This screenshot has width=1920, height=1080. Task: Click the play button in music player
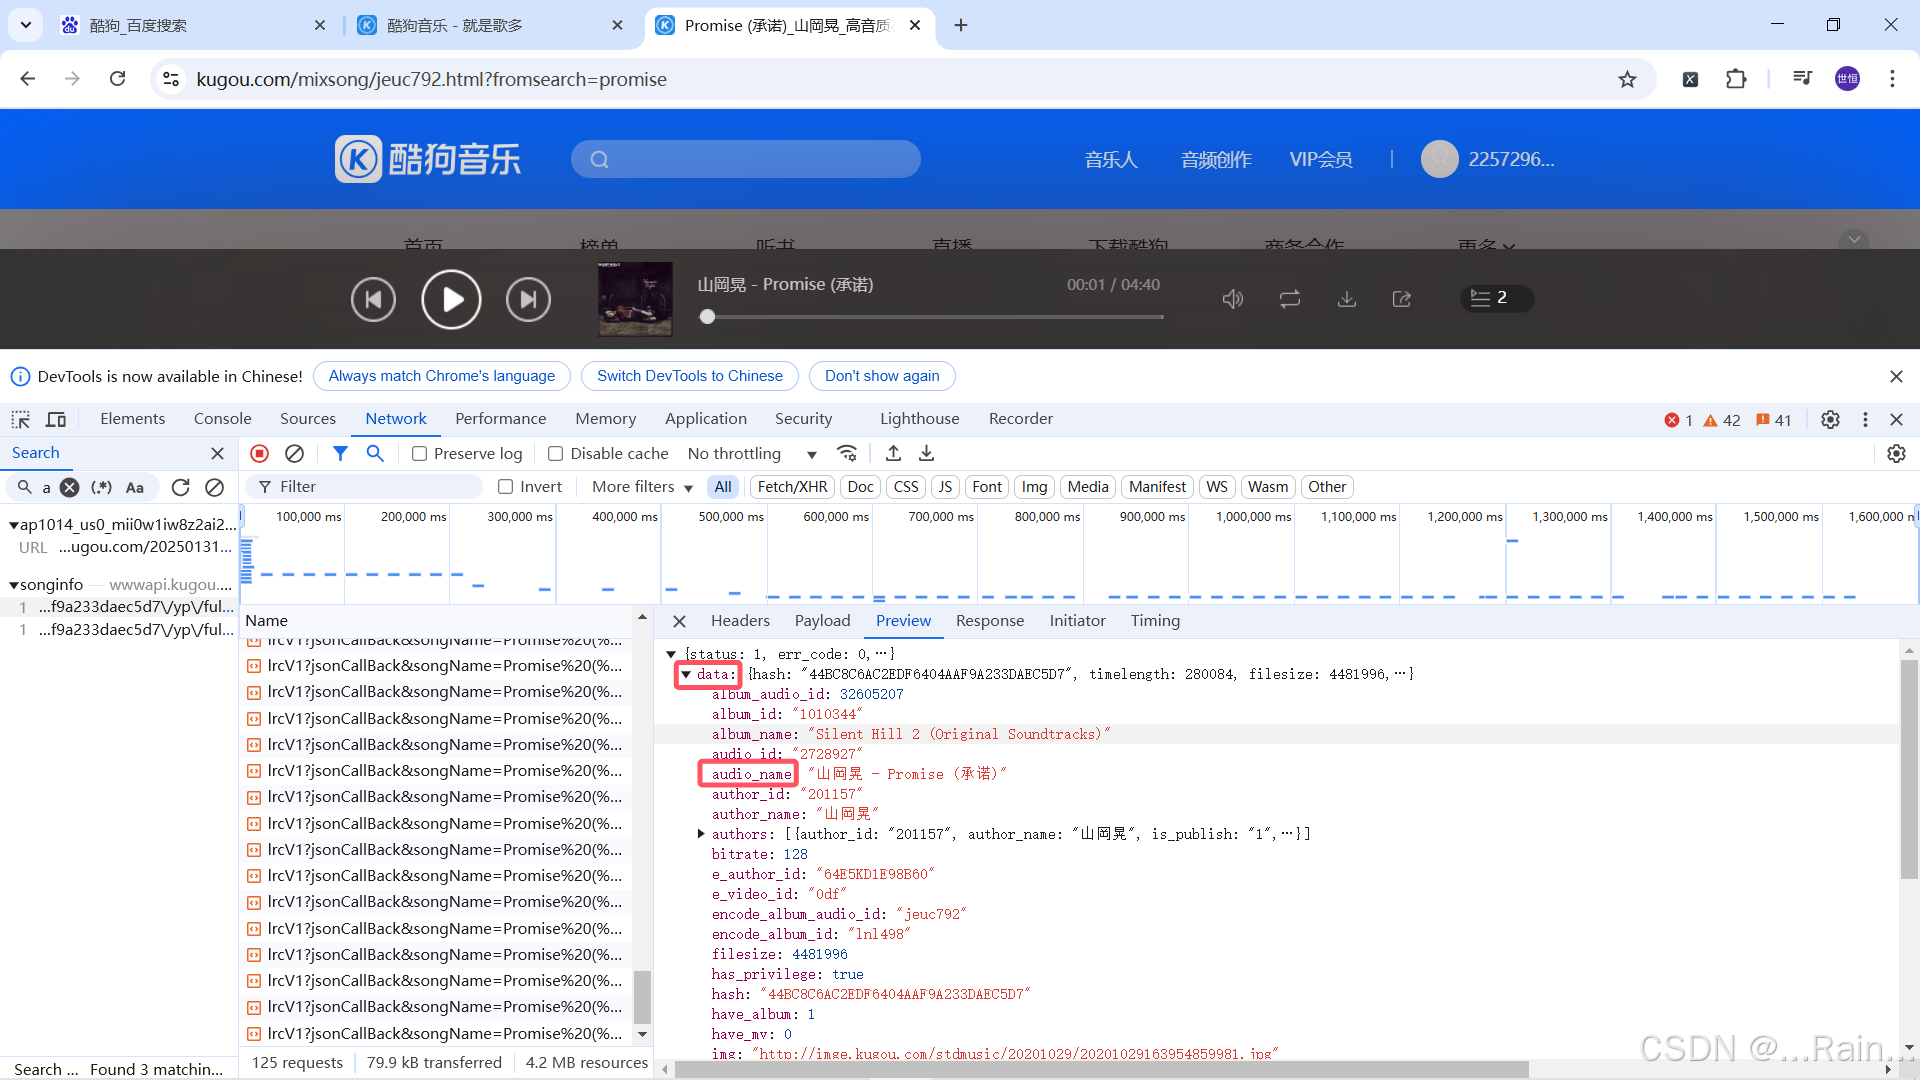tap(451, 299)
